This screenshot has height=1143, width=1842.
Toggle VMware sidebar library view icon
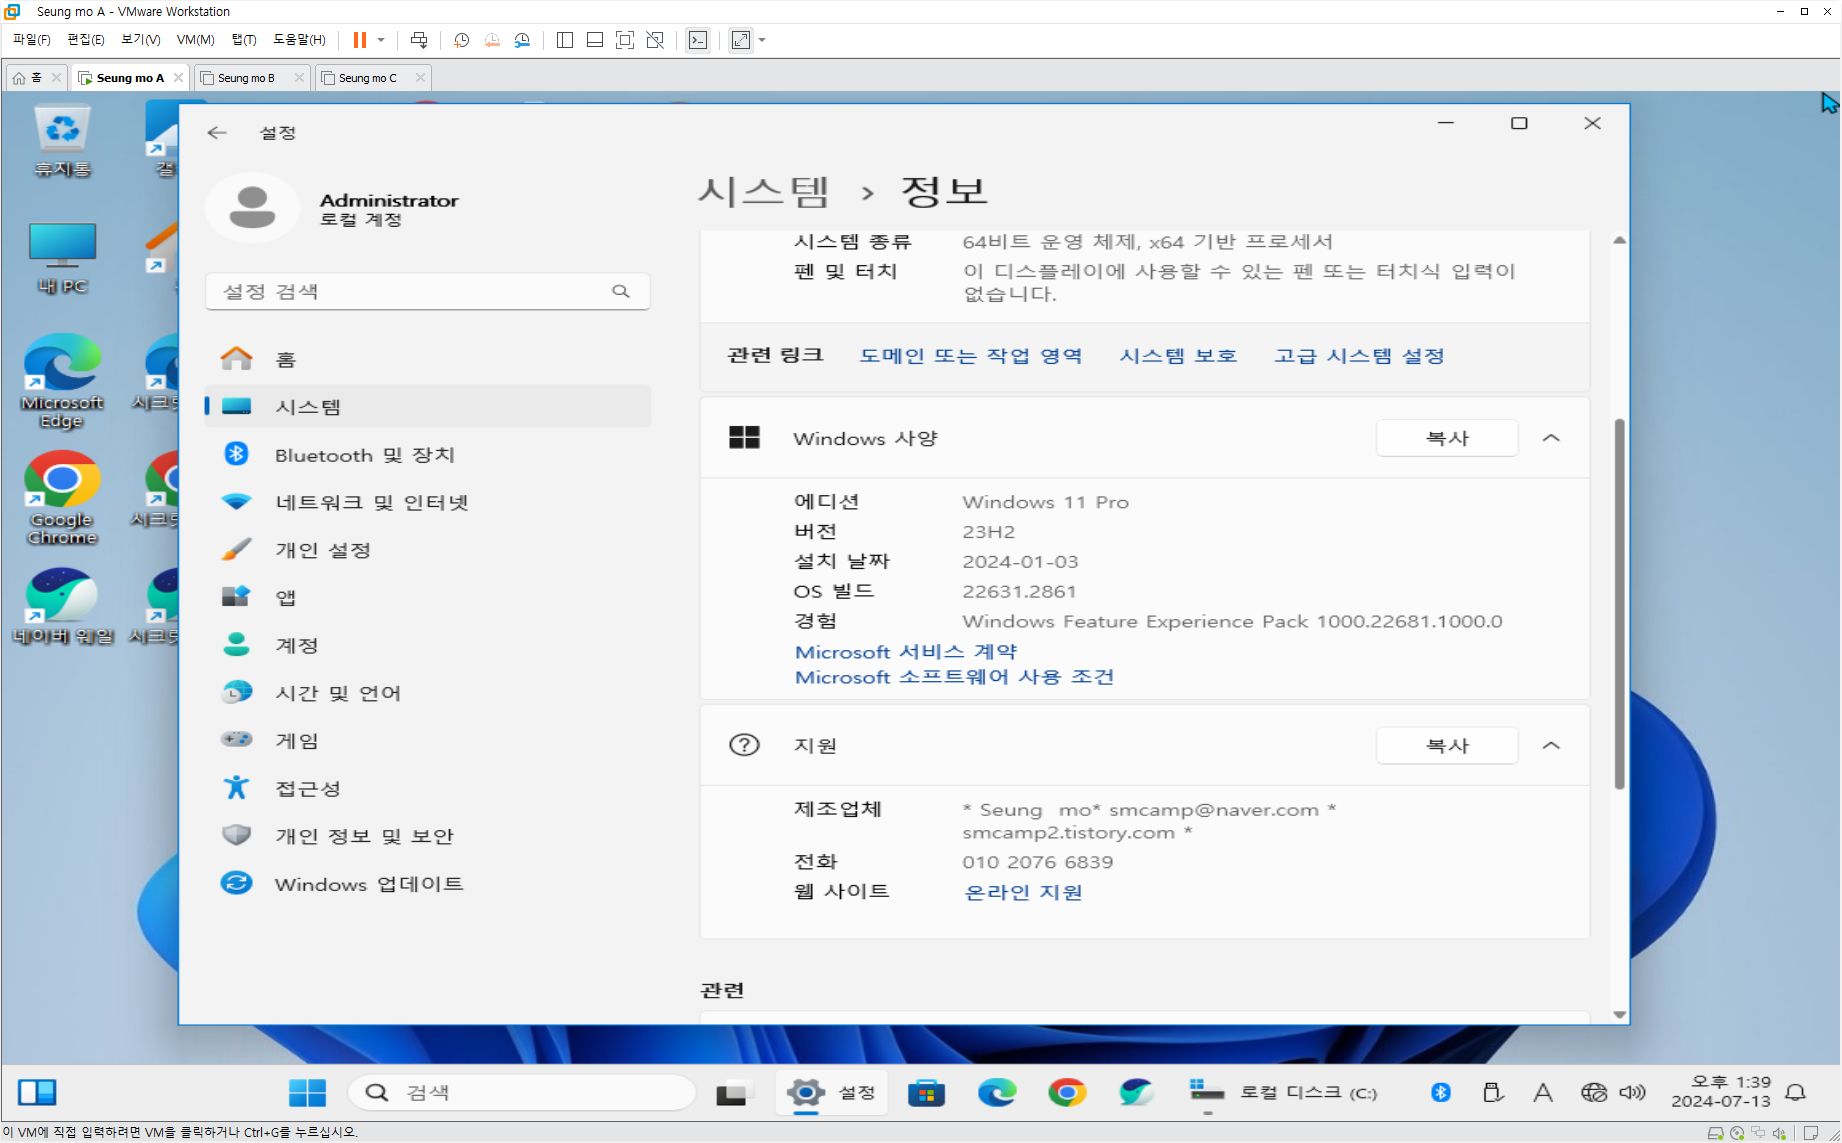click(x=565, y=40)
